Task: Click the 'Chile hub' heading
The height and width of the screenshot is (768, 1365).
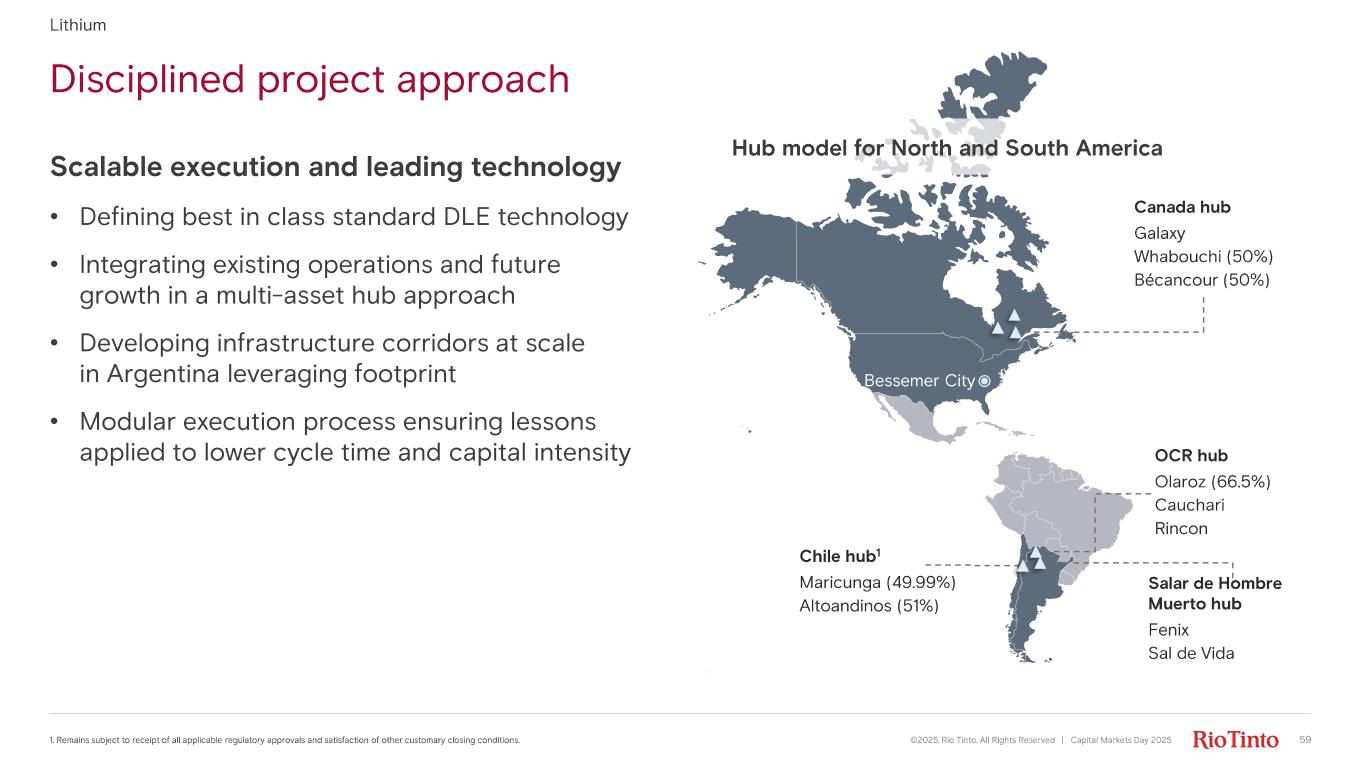Action: 839,556
